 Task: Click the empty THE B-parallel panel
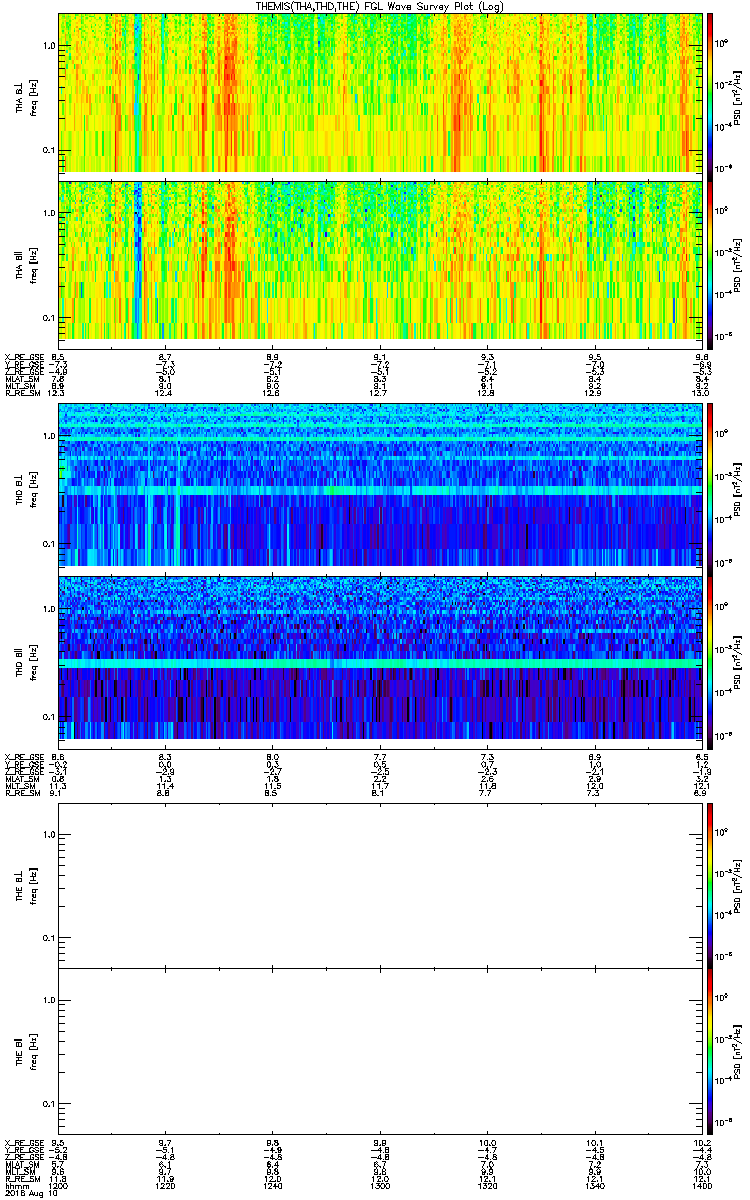point(380,1052)
